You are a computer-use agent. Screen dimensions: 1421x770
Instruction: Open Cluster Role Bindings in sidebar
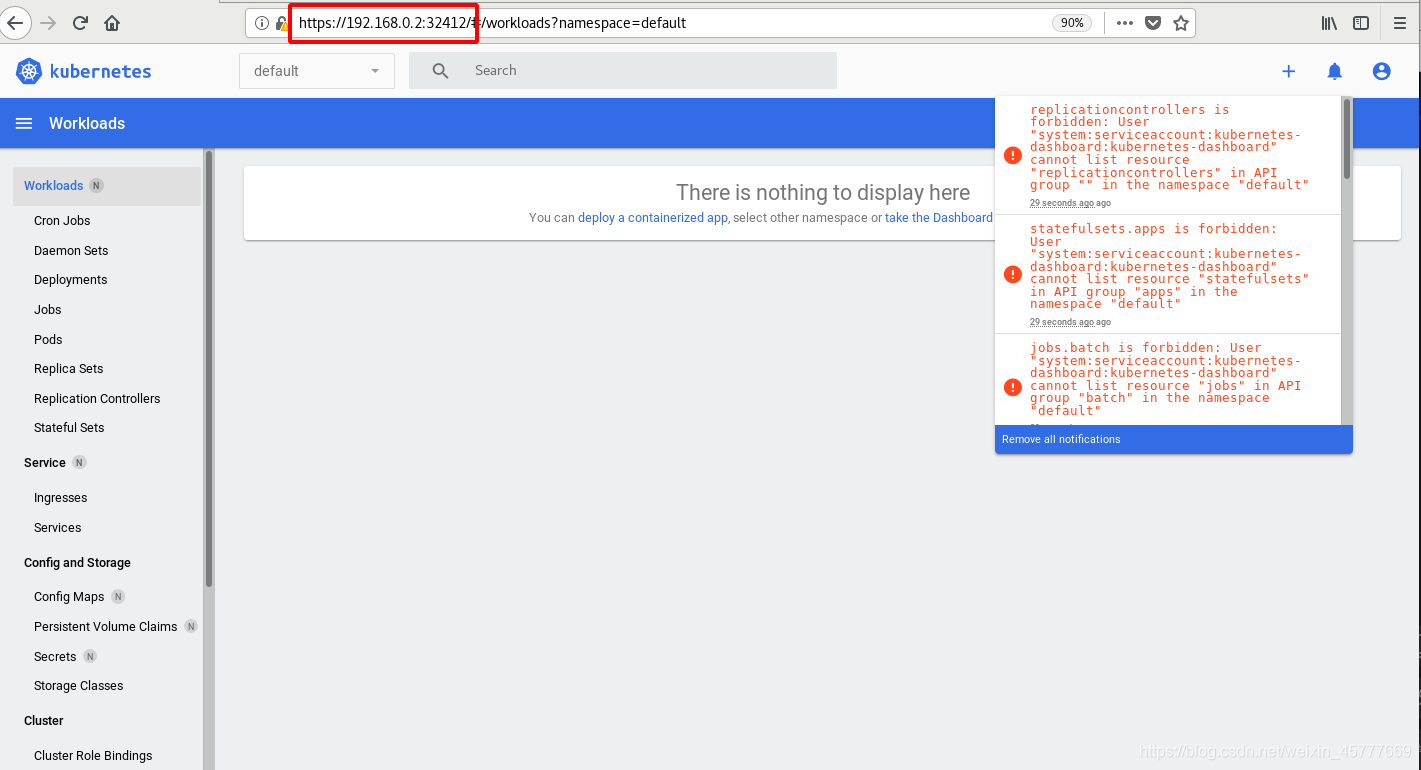coord(93,756)
